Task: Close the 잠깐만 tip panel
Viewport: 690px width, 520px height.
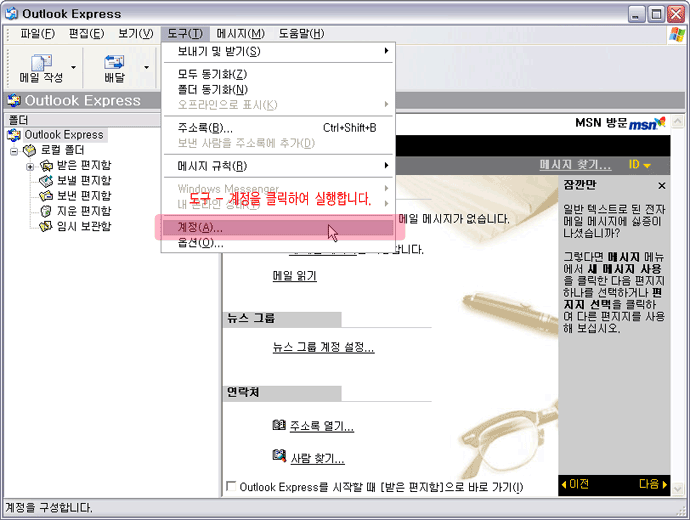Action: [x=661, y=186]
